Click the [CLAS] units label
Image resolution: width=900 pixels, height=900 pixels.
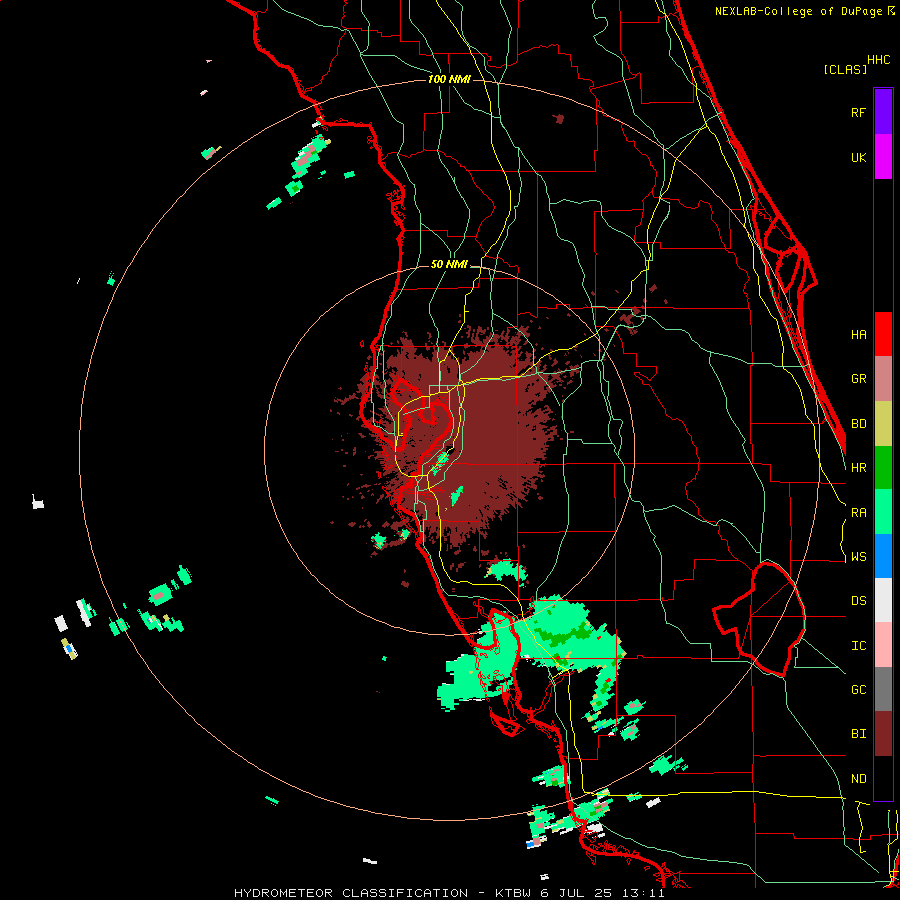pos(845,70)
